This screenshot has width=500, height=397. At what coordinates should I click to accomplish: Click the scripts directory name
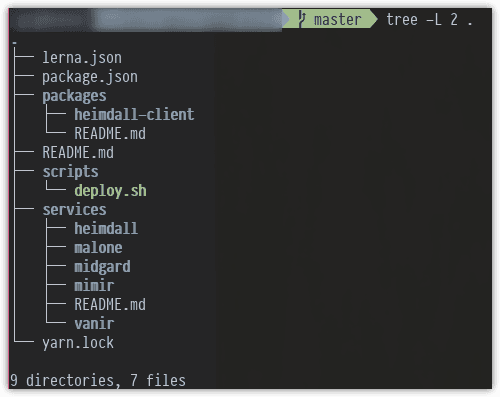pyautogui.click(x=70, y=172)
